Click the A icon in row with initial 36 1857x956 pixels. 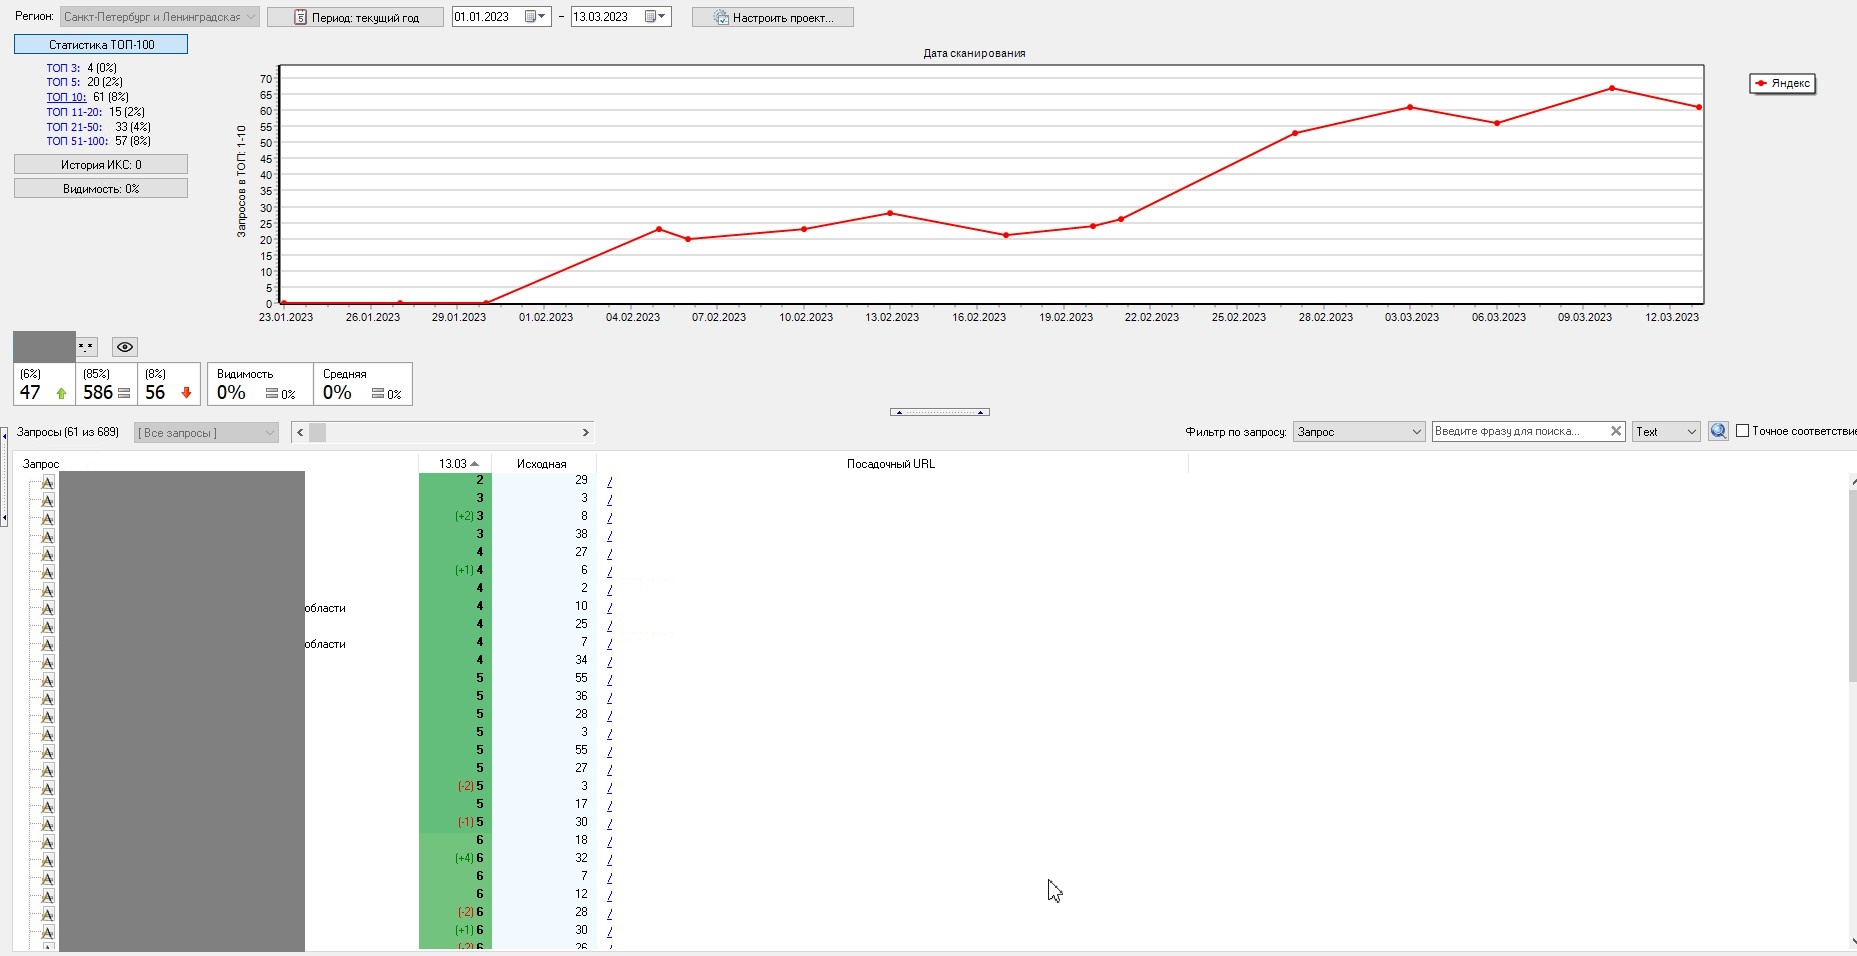tap(47, 698)
